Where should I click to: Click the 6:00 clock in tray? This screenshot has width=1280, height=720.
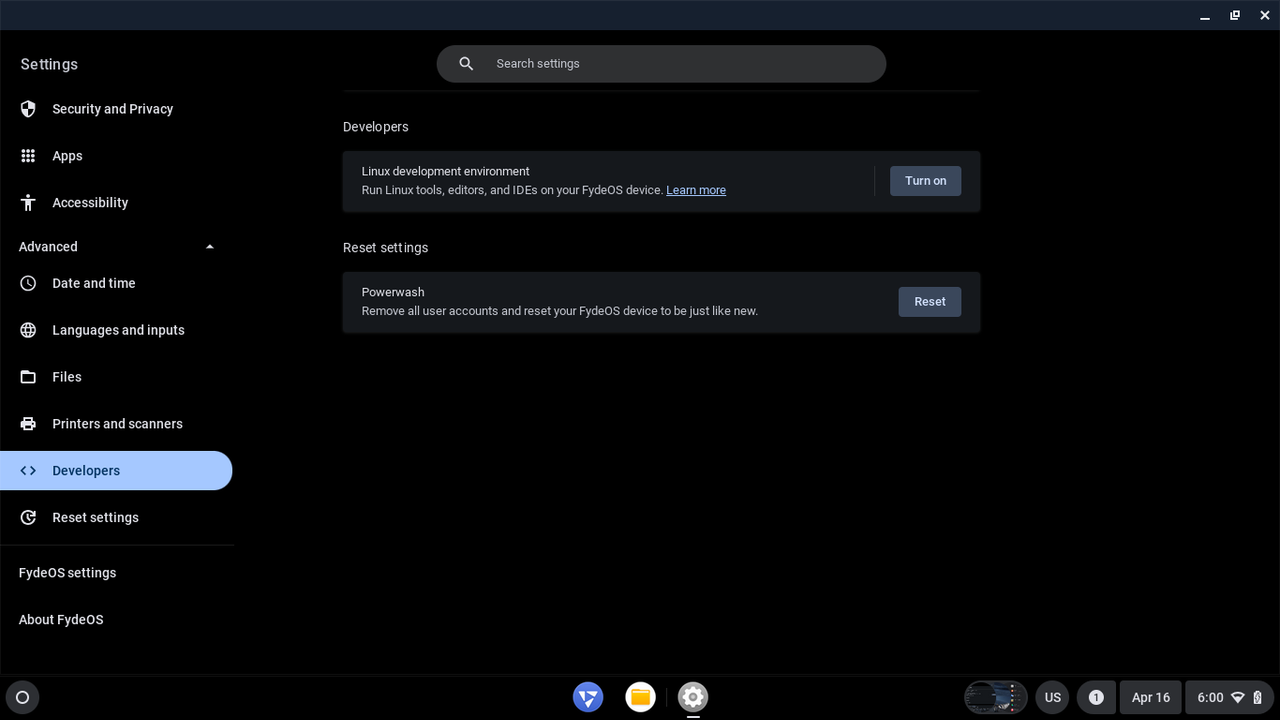coord(1210,697)
